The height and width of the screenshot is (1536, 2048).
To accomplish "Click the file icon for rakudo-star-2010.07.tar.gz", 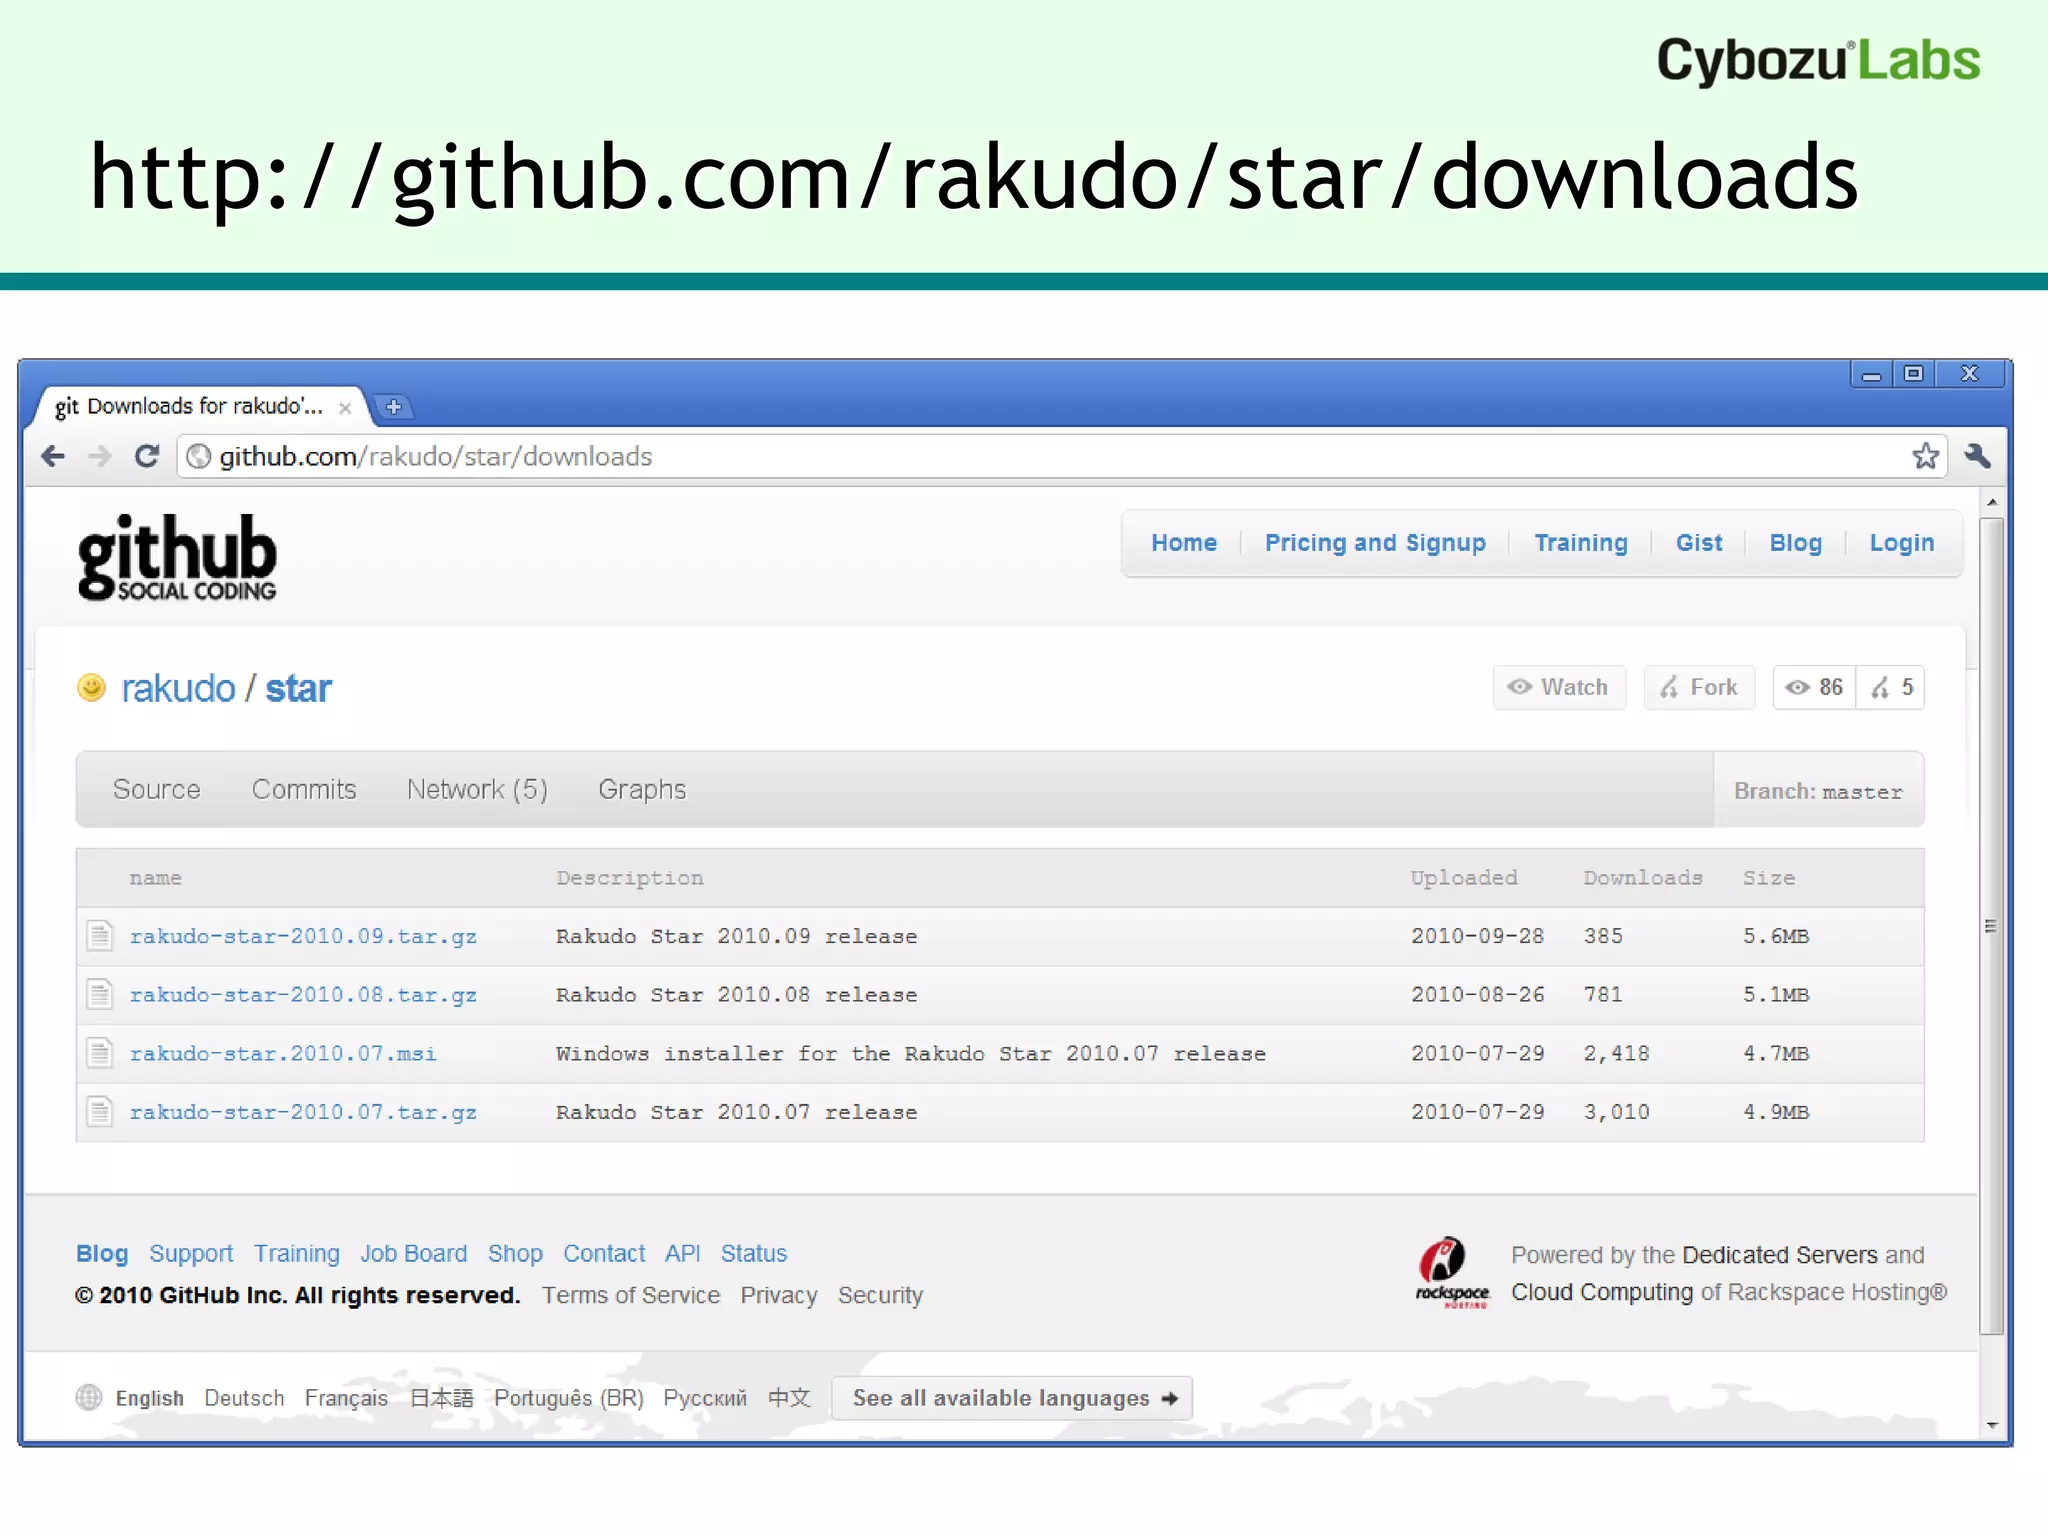I will tap(99, 1111).
